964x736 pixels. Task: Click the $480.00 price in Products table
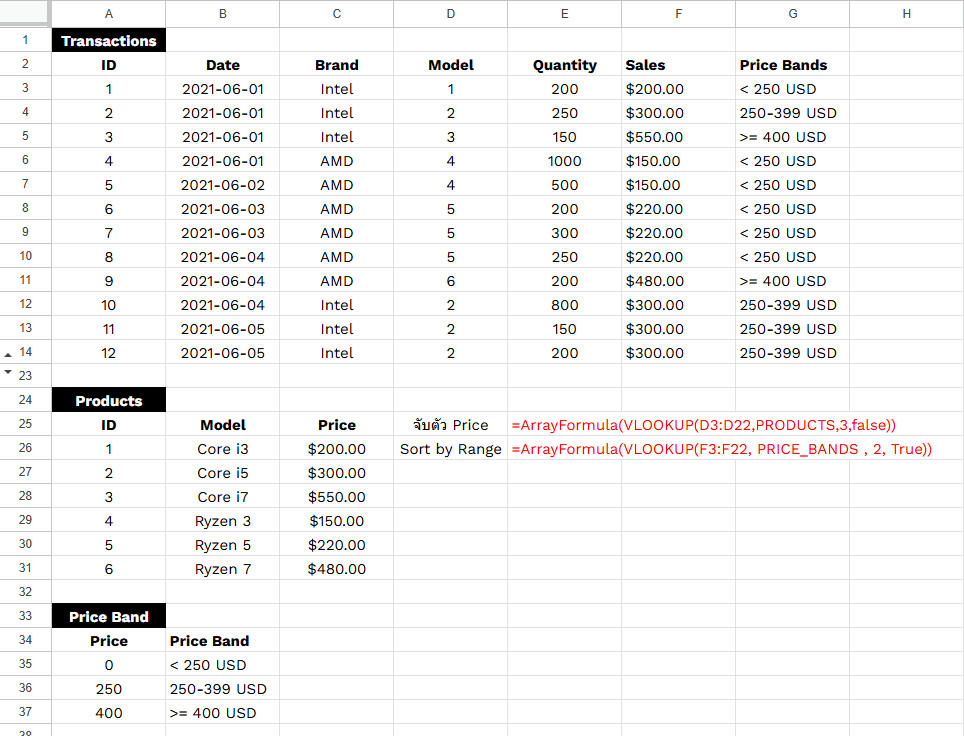(x=336, y=569)
